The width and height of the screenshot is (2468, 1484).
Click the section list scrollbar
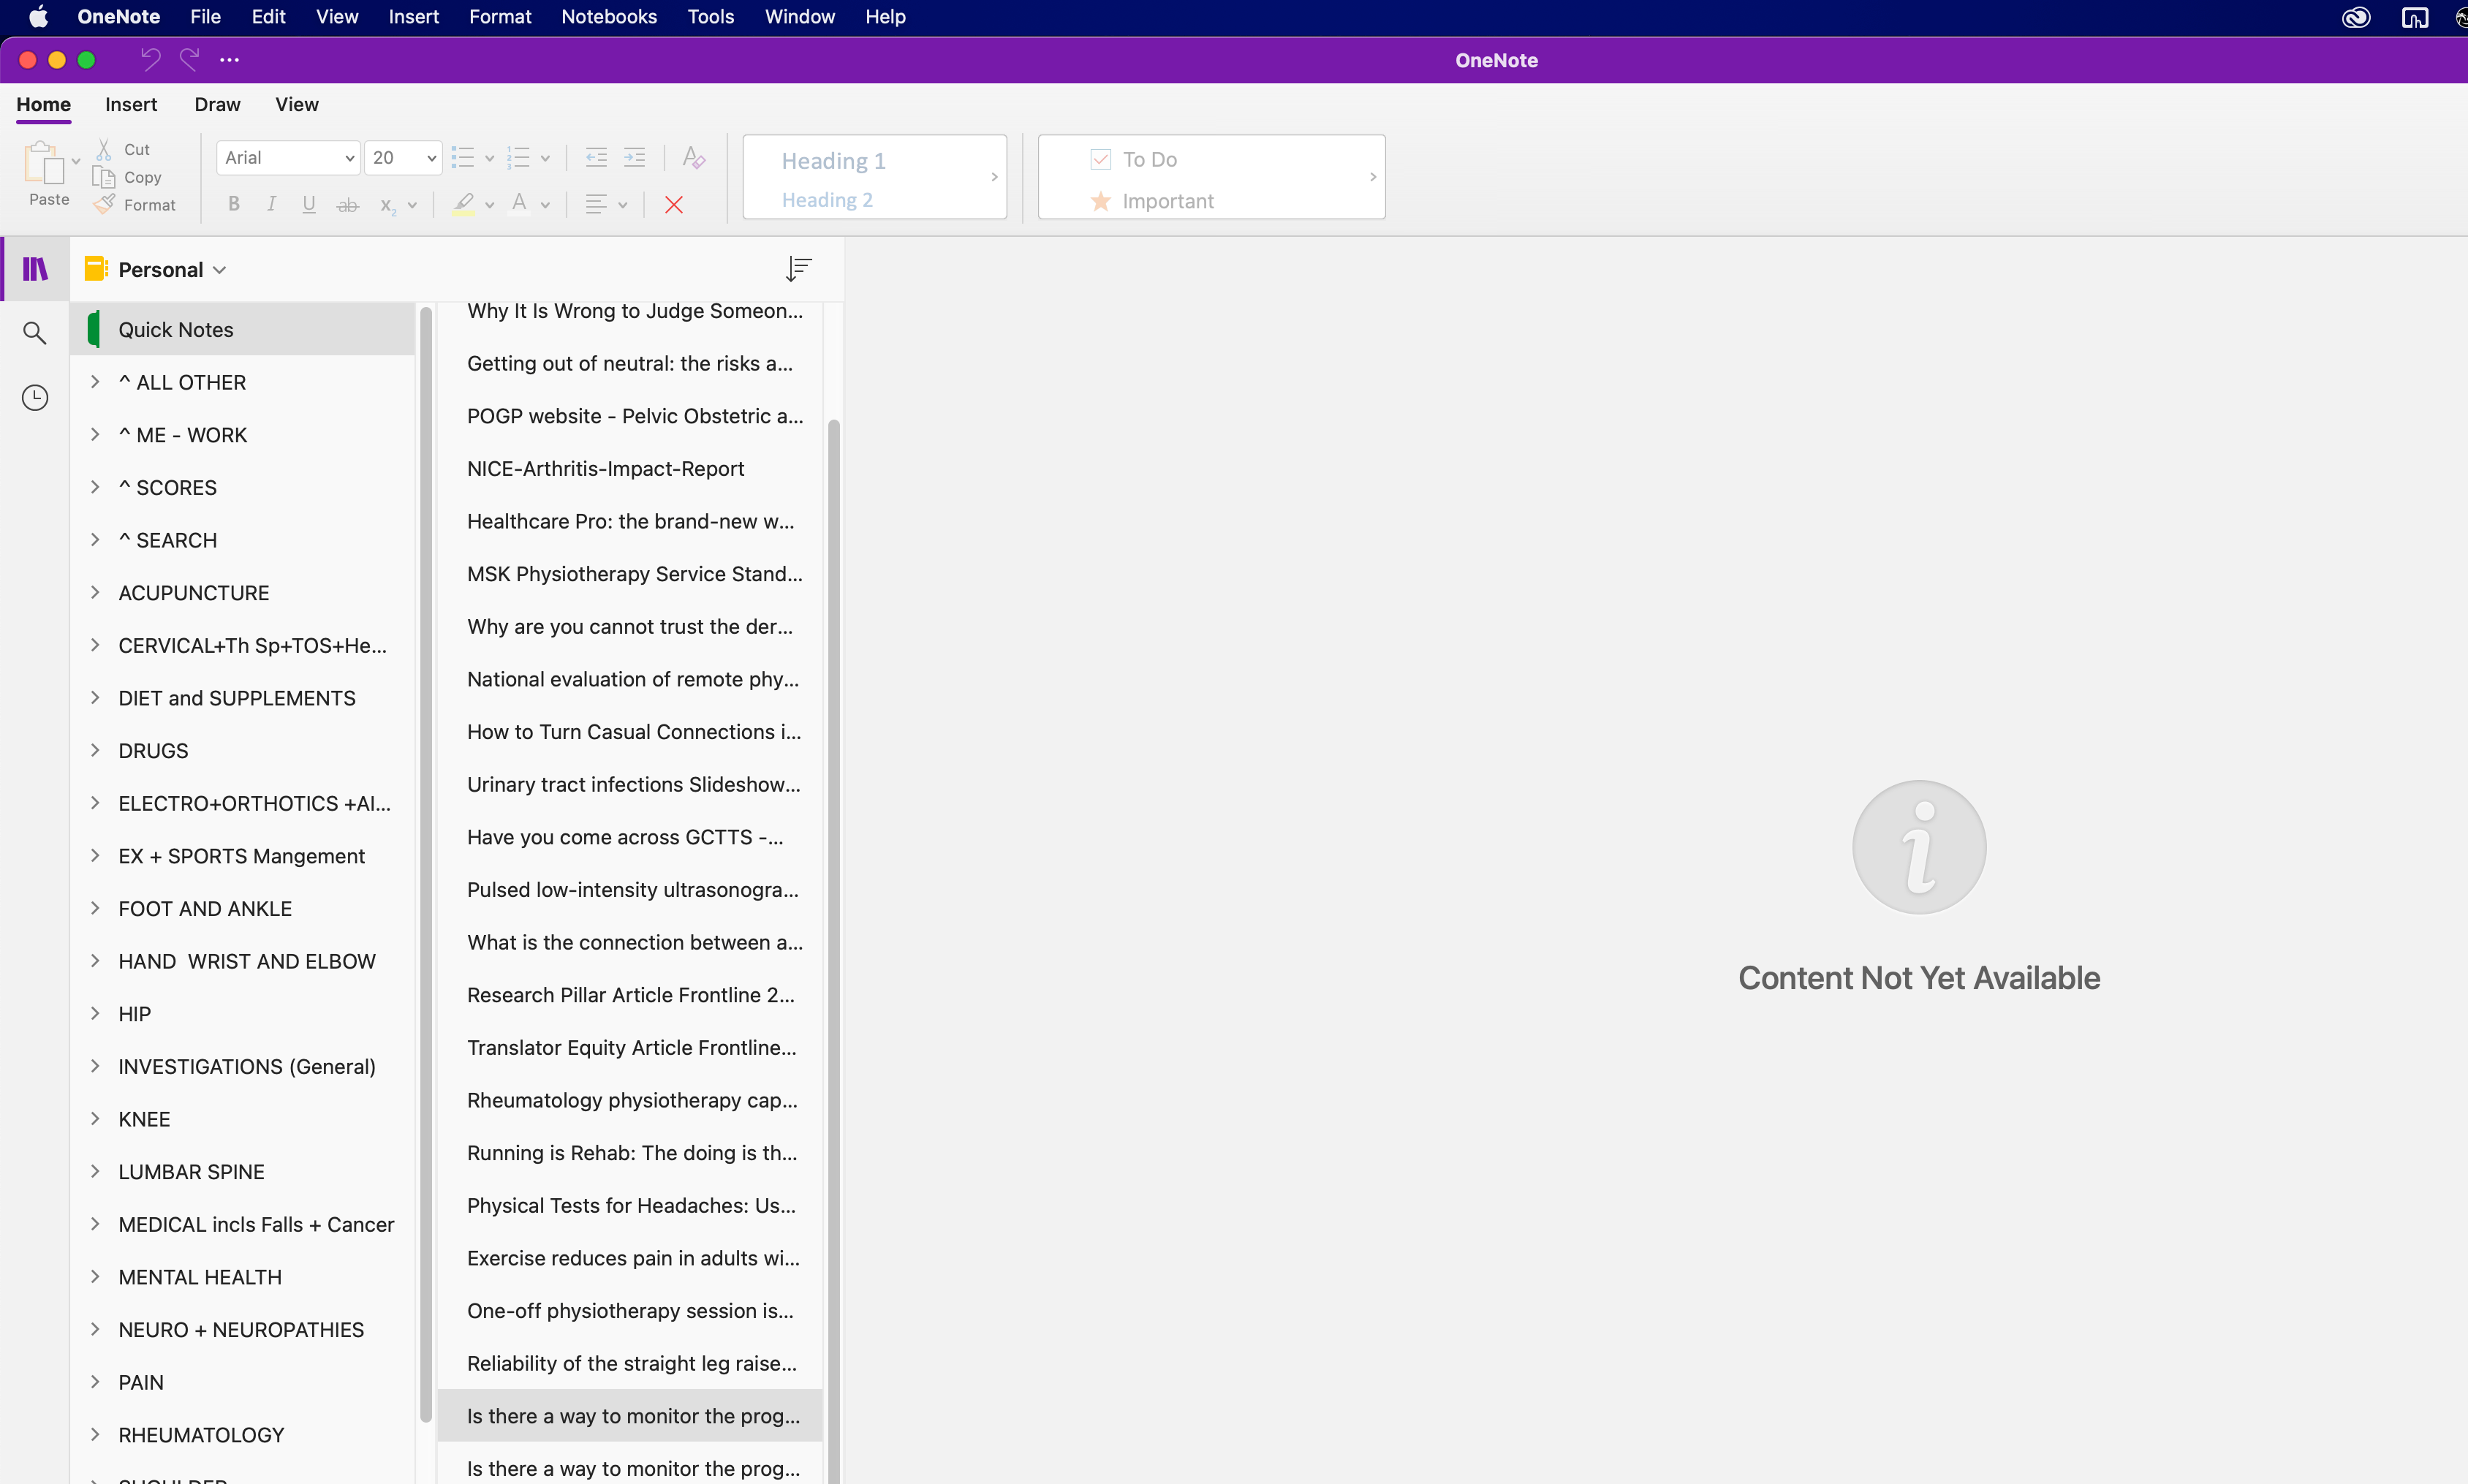[426, 865]
